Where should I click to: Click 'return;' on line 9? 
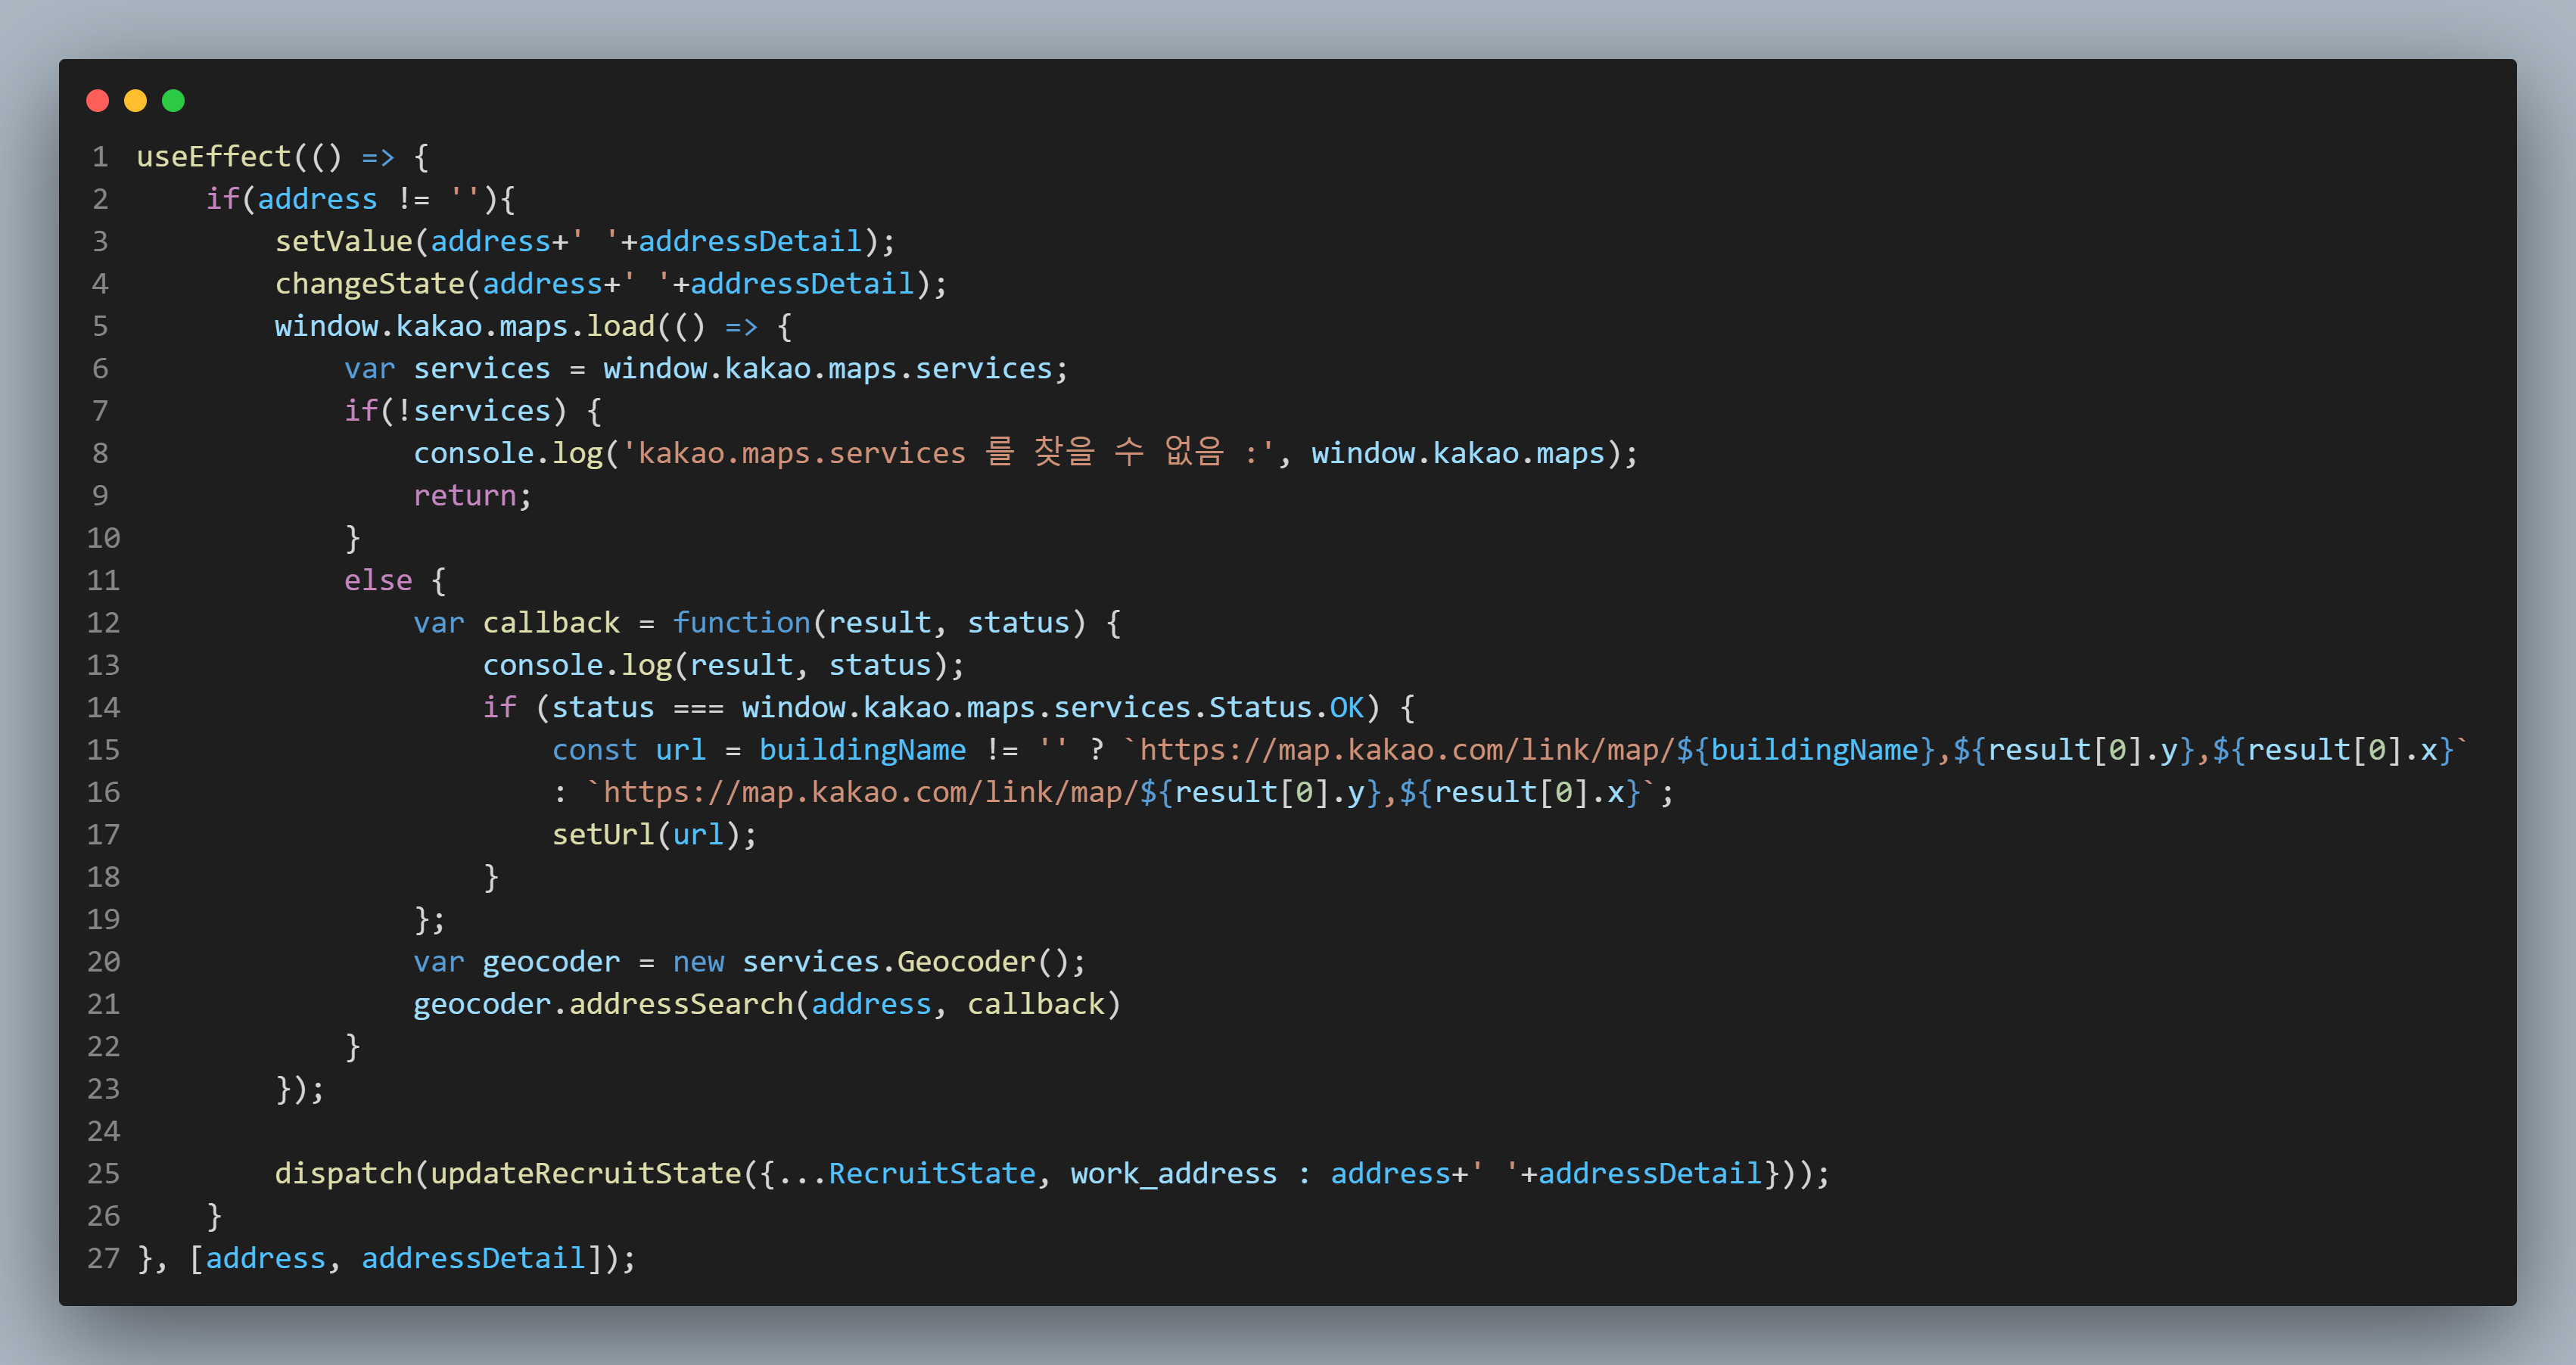click(x=473, y=496)
